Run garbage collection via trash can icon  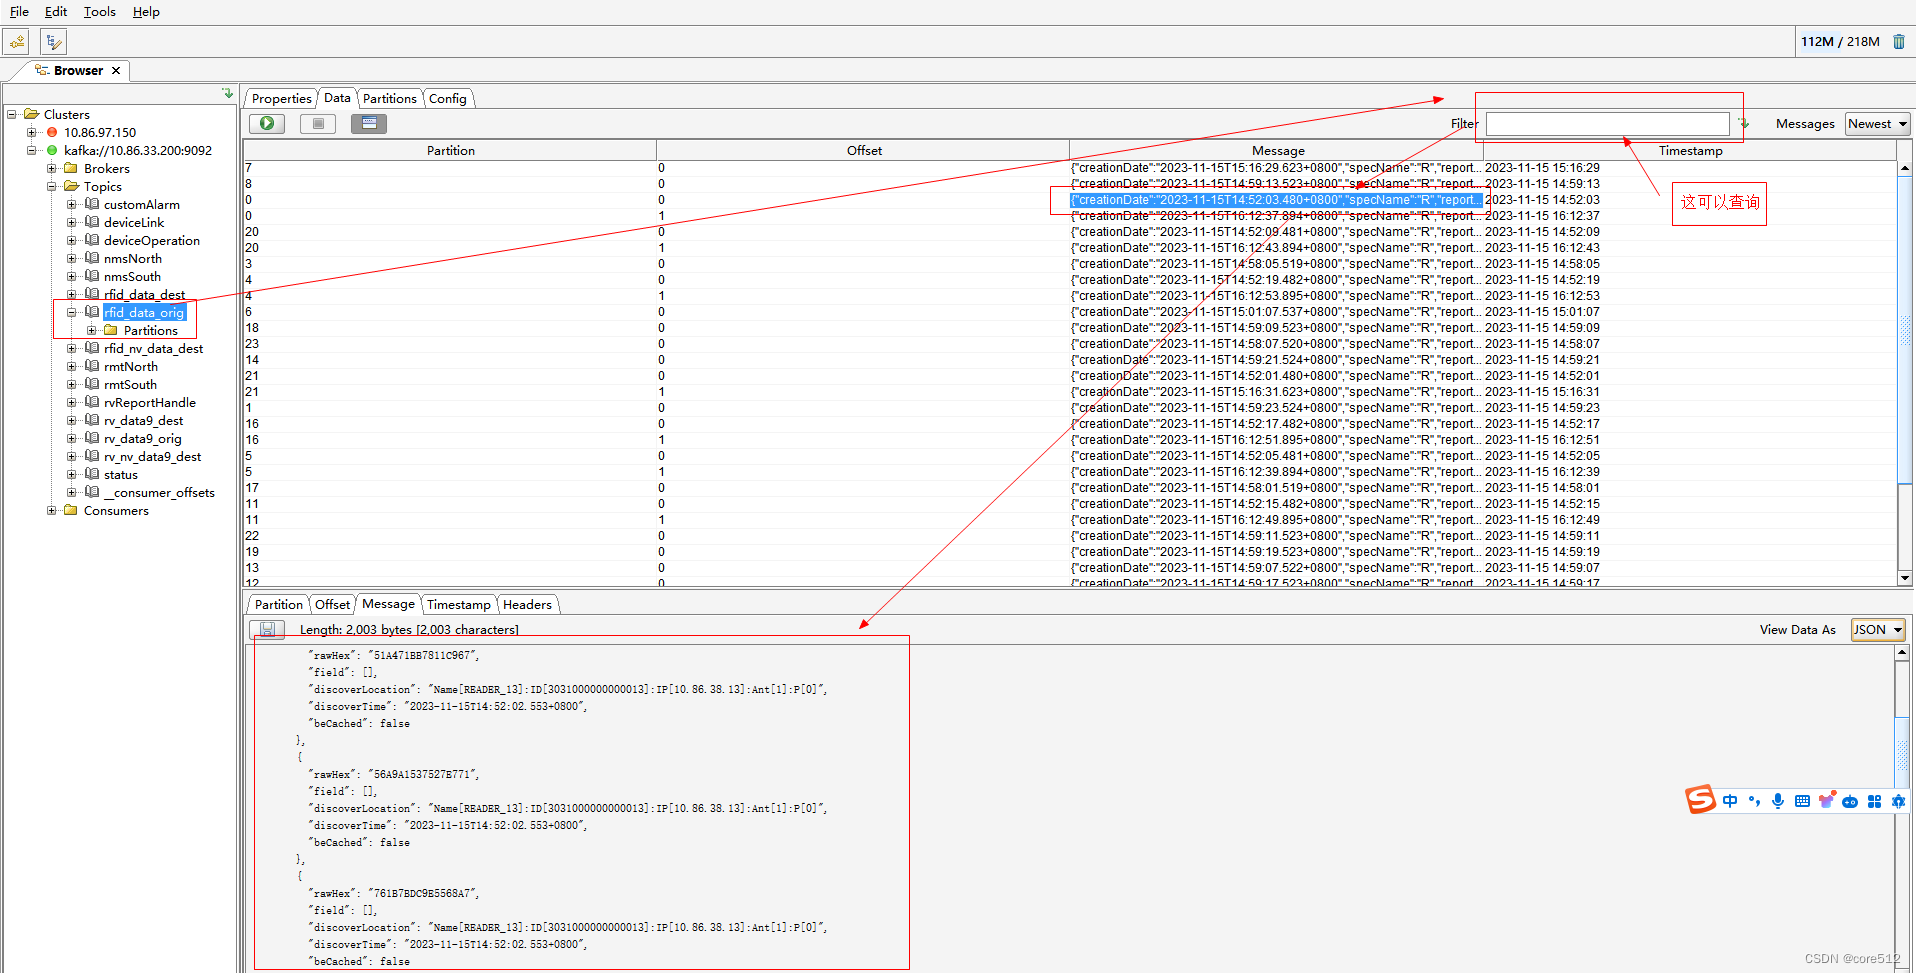pos(1899,42)
